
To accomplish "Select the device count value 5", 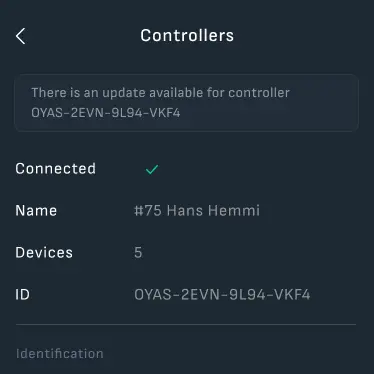I will pyautogui.click(x=138, y=253).
